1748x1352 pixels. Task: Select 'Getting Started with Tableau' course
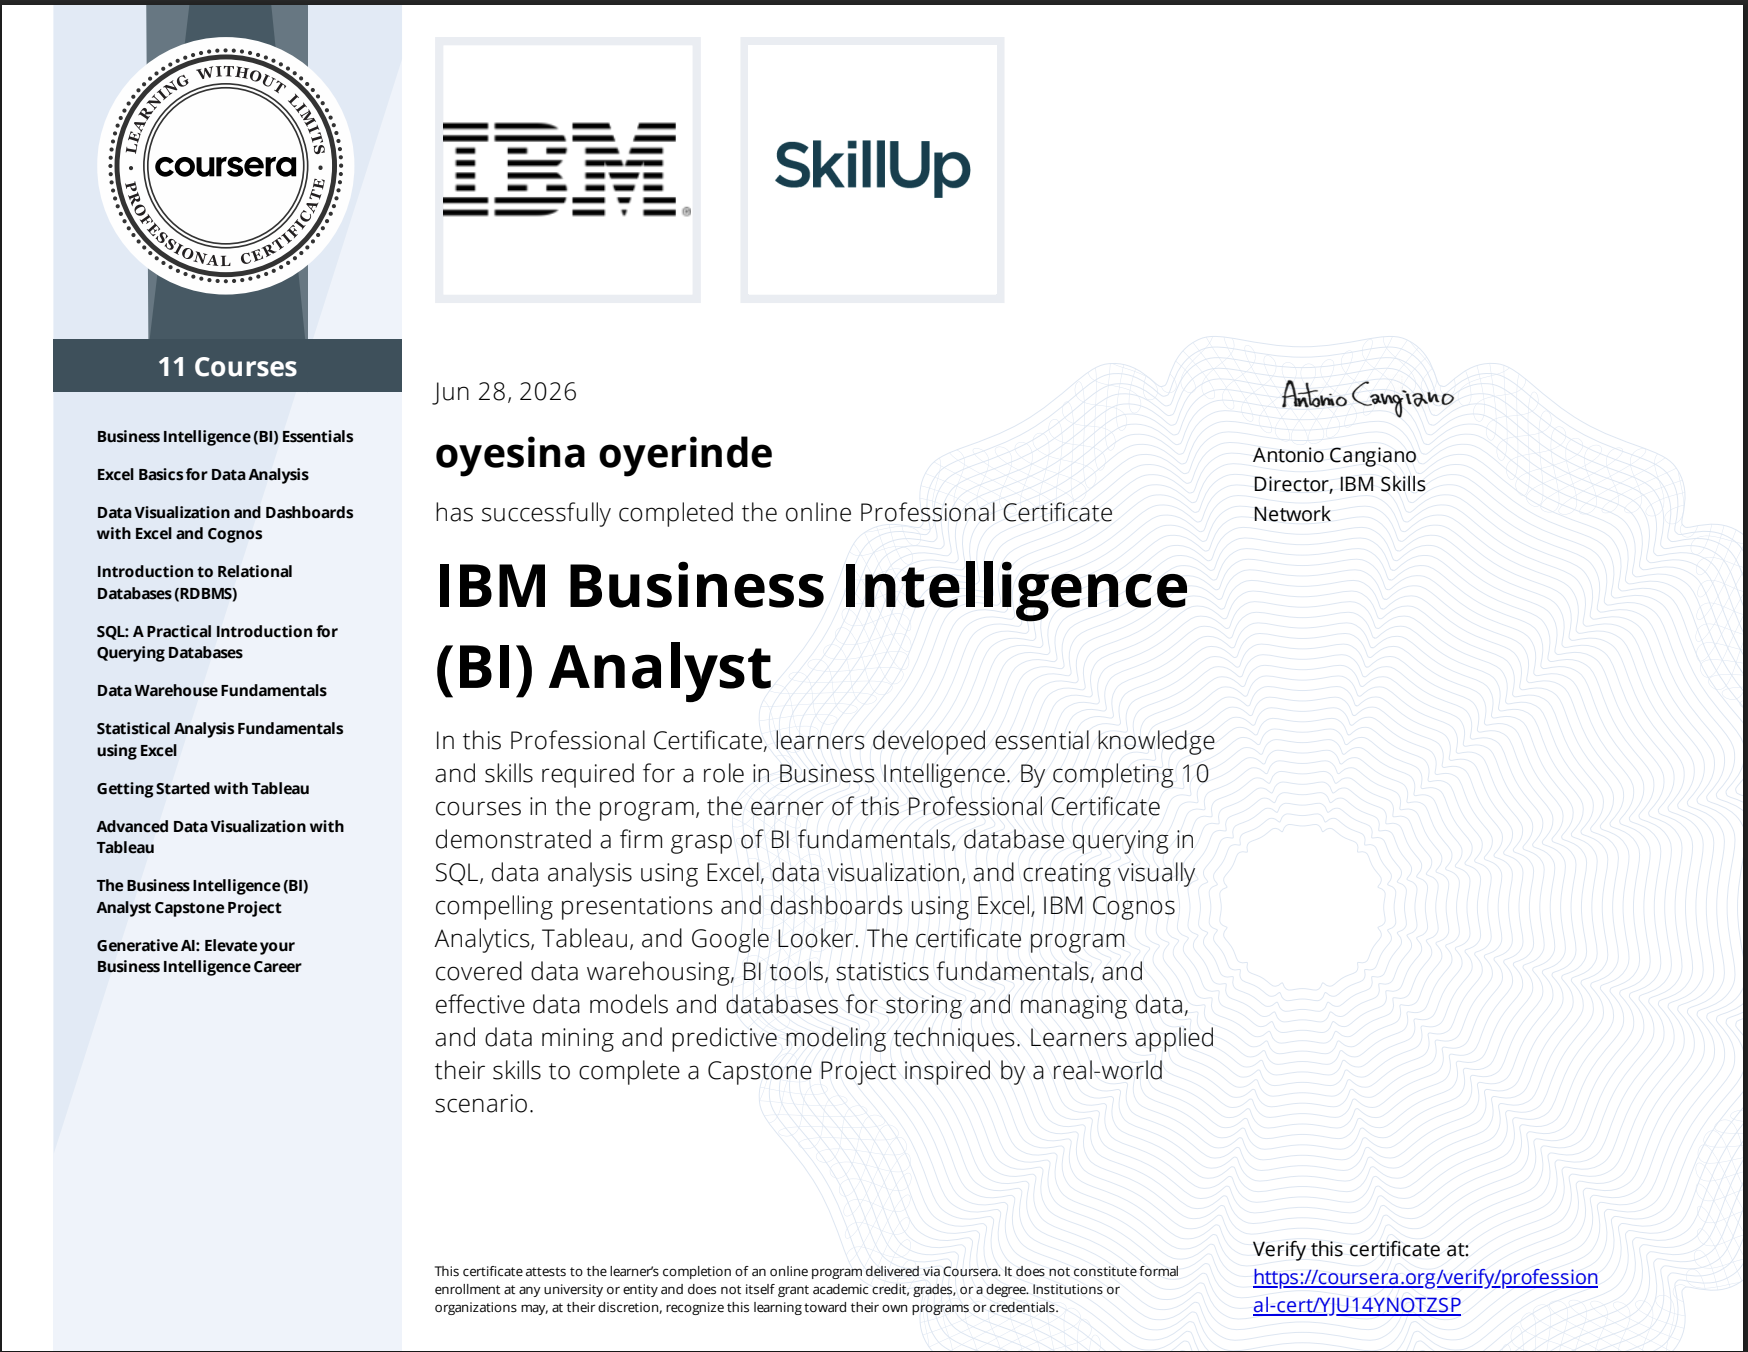(203, 788)
